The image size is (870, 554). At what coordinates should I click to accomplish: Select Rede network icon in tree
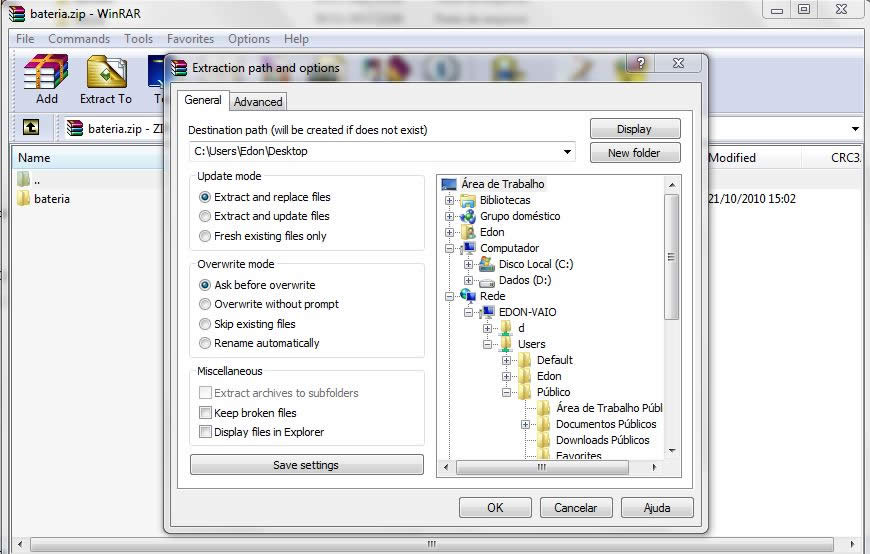468,296
